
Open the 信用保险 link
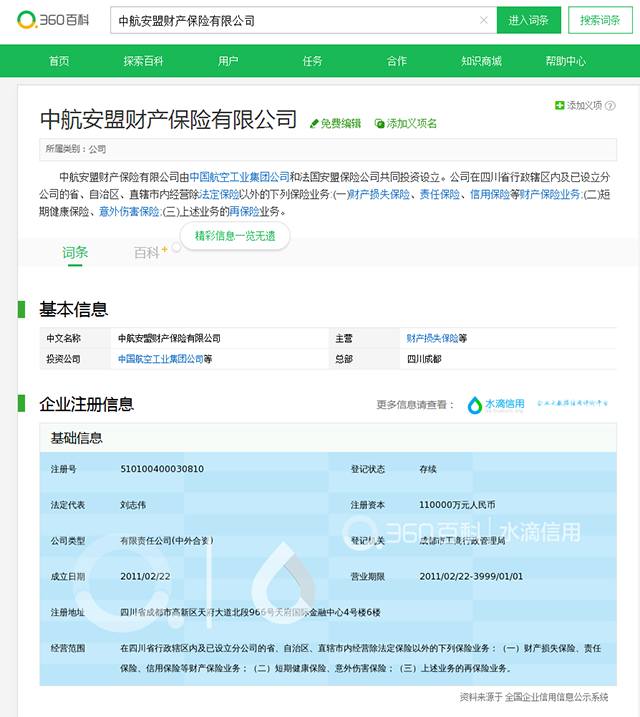(x=490, y=194)
